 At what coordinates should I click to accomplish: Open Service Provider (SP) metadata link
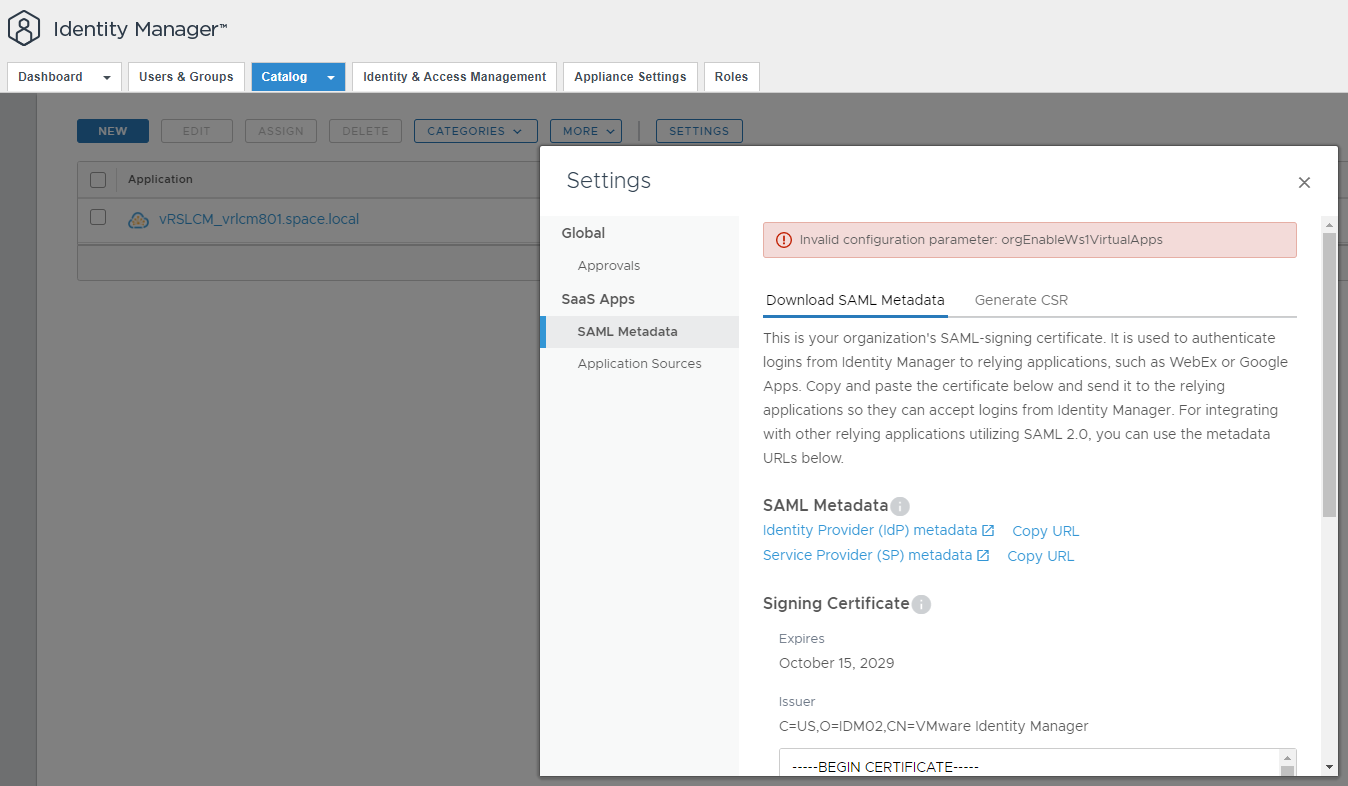point(867,556)
